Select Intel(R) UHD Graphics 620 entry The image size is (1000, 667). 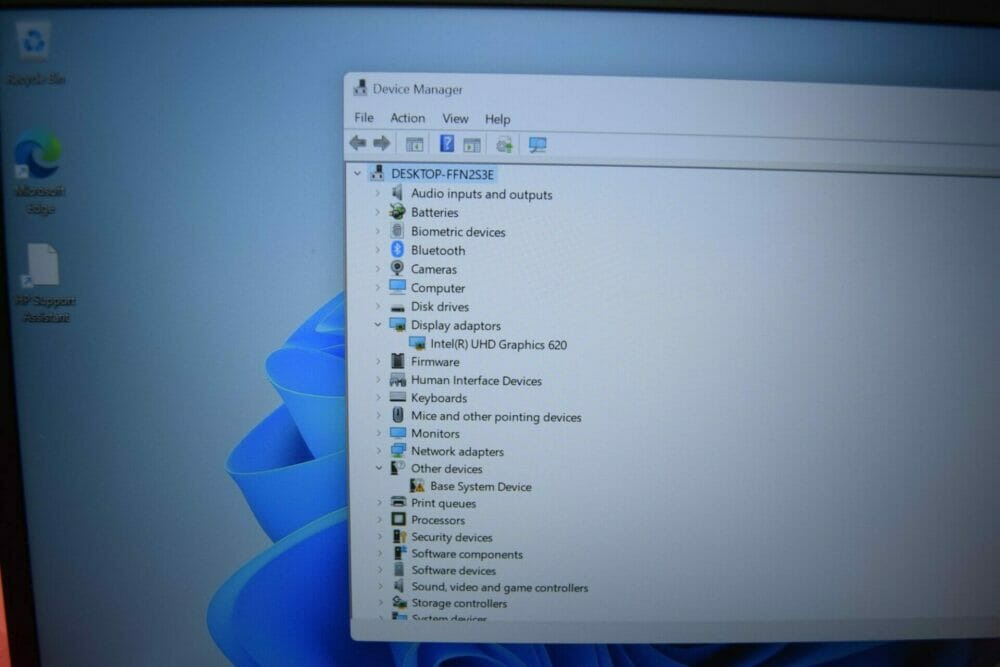point(498,344)
